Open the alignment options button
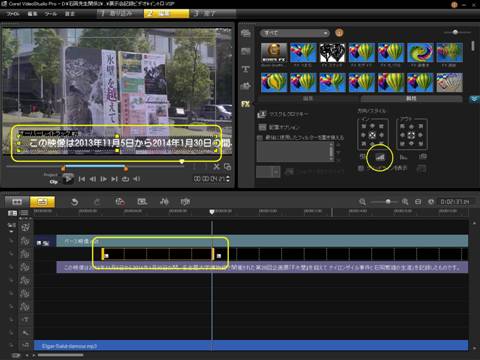This screenshot has height=360, width=480. 279,127
